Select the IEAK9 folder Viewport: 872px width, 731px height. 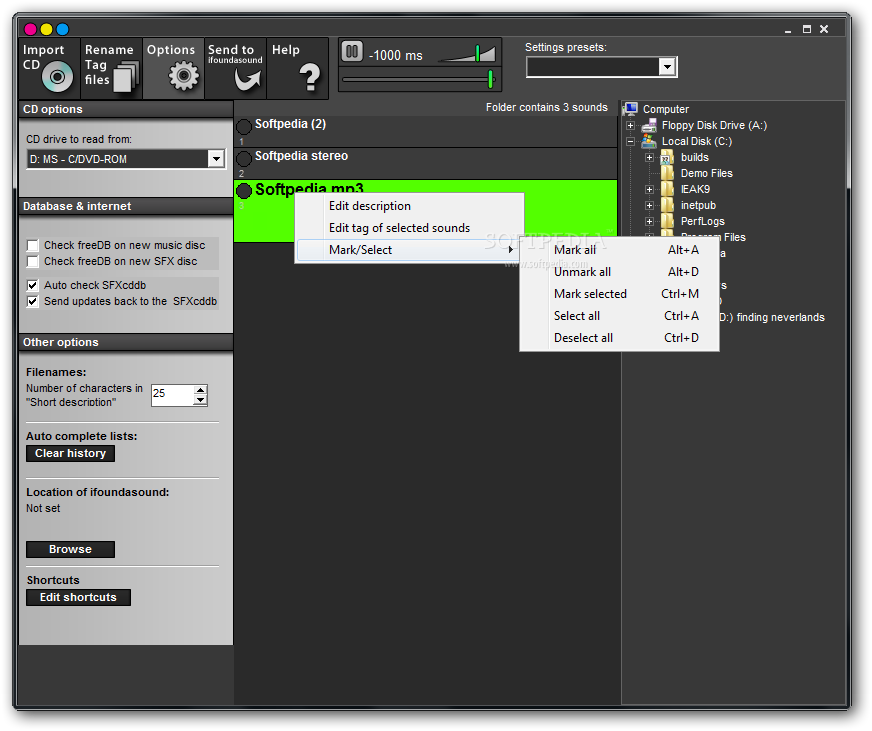(695, 189)
